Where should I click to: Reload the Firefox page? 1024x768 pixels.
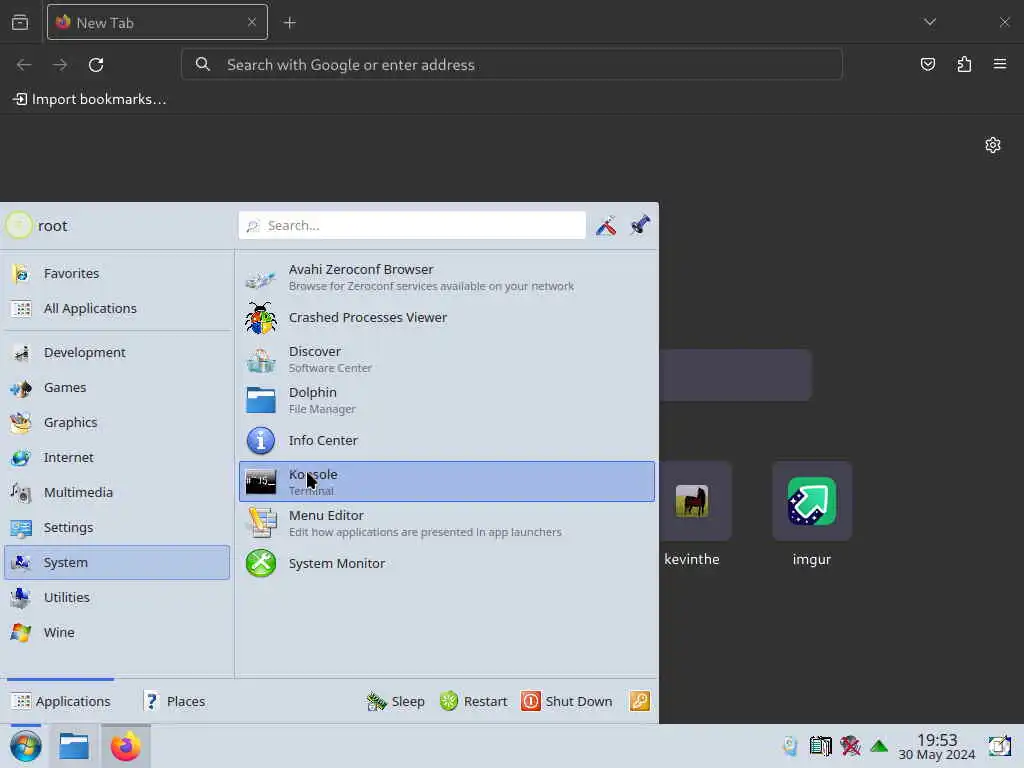click(x=96, y=65)
